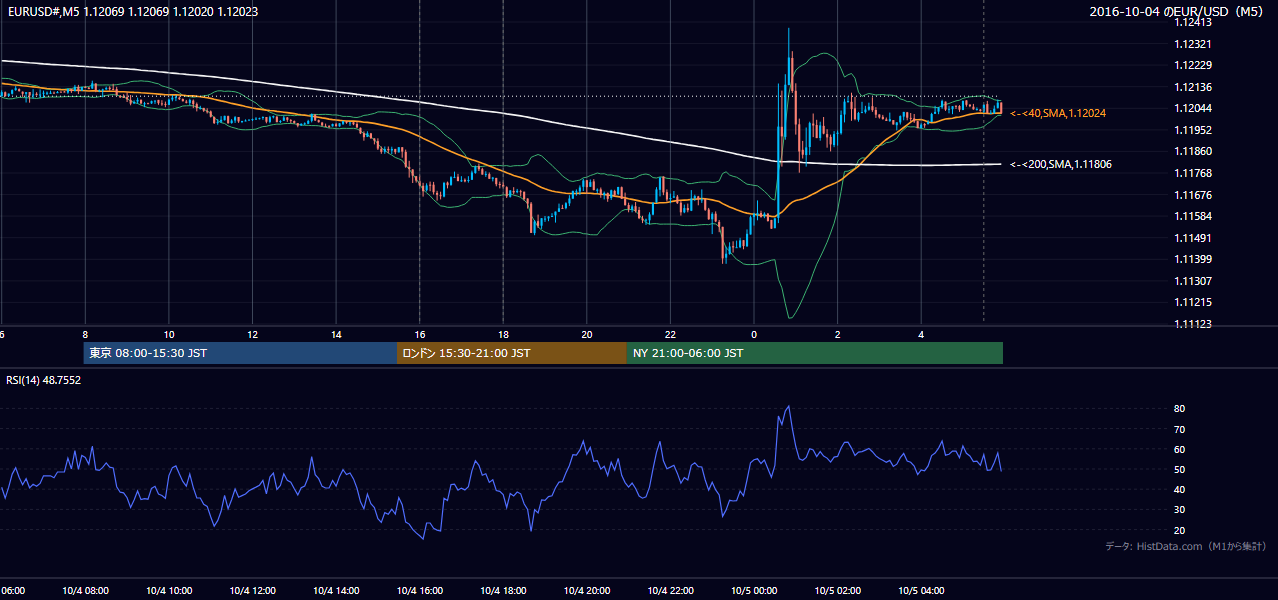Viewport: 1278px width, 600px height.
Task: Click price scale value 1.11952
Action: click(1192, 130)
